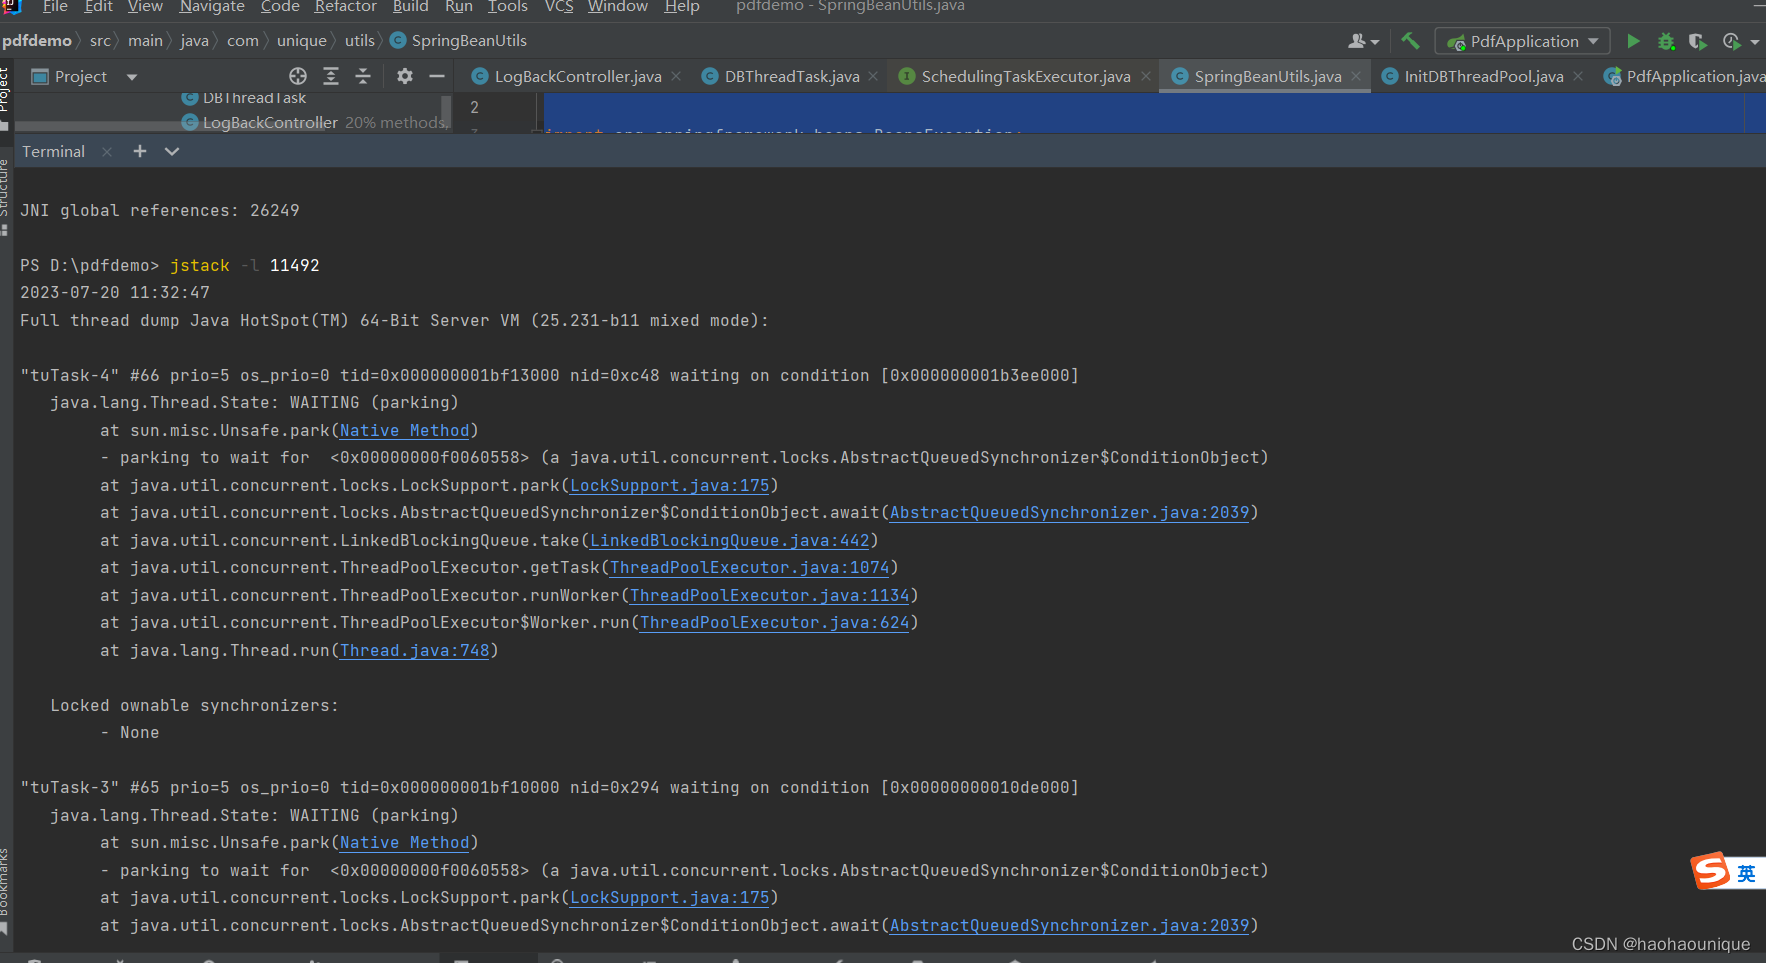Expand arrow next to profiler icon

point(1755,42)
